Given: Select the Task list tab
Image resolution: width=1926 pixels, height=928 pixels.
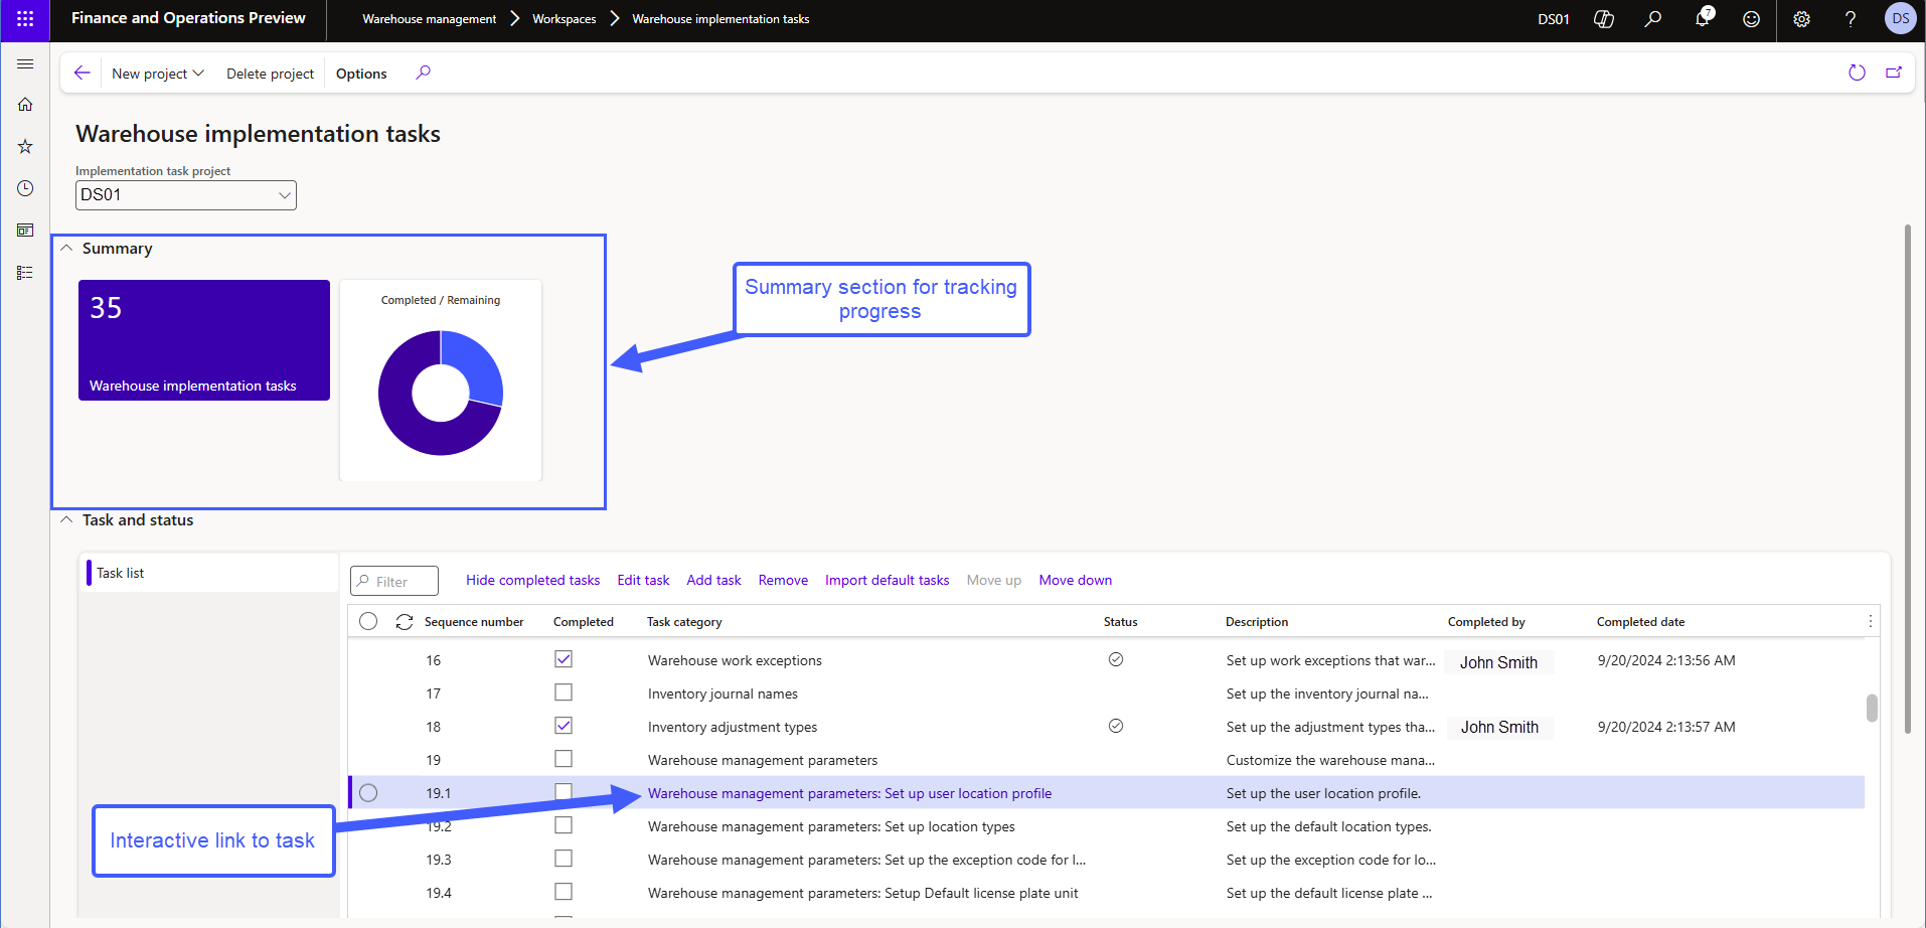Looking at the screenshot, I should (121, 573).
